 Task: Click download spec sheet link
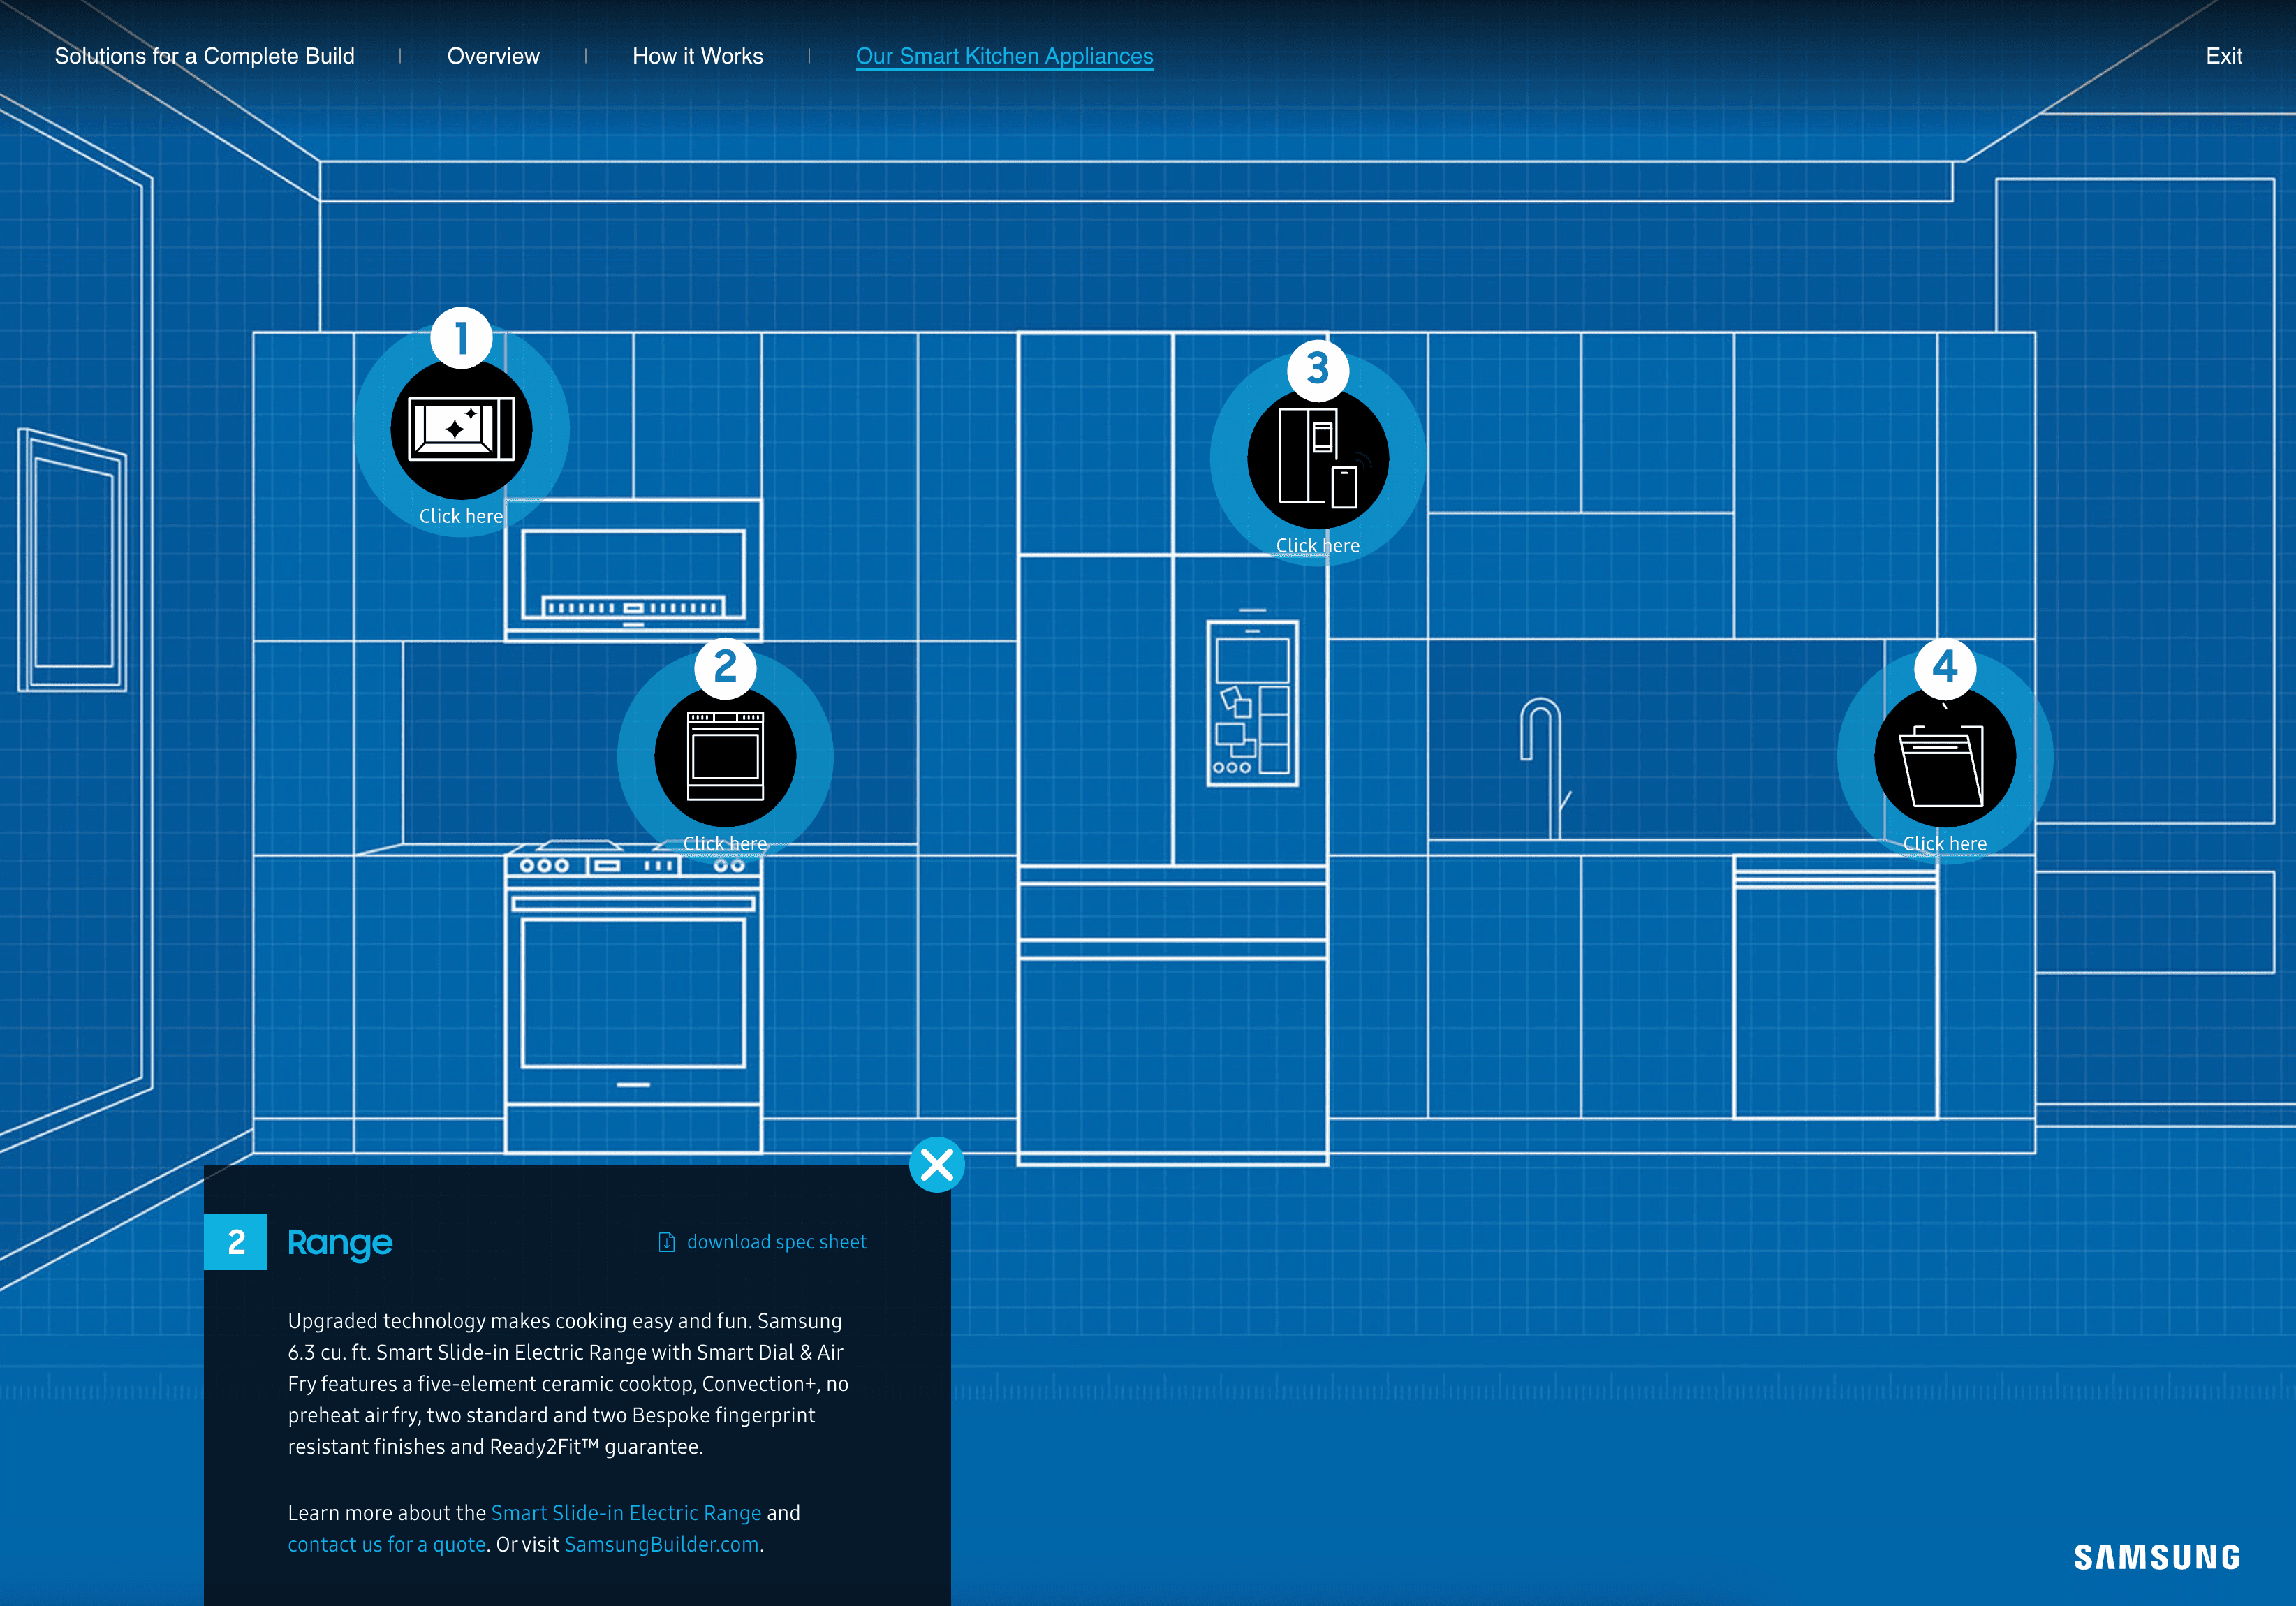776,1242
